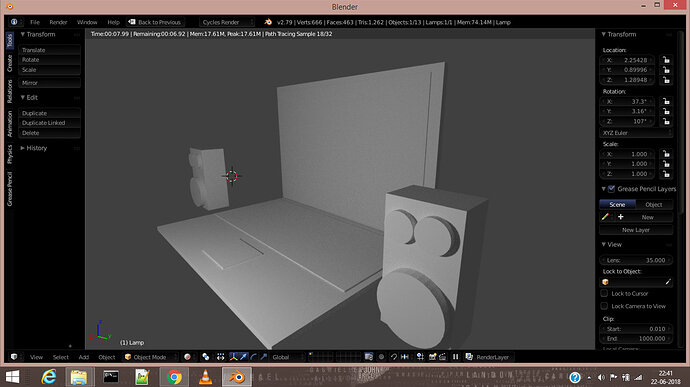Toggle lock for Location Z
Image resolution: width=690 pixels, height=387 pixels.
[x=666, y=80]
